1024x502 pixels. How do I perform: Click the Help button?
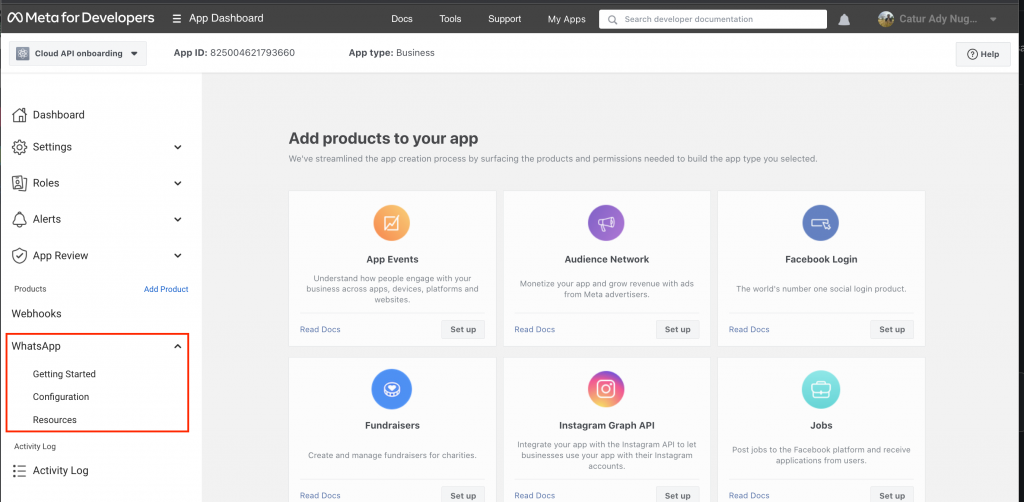982,54
